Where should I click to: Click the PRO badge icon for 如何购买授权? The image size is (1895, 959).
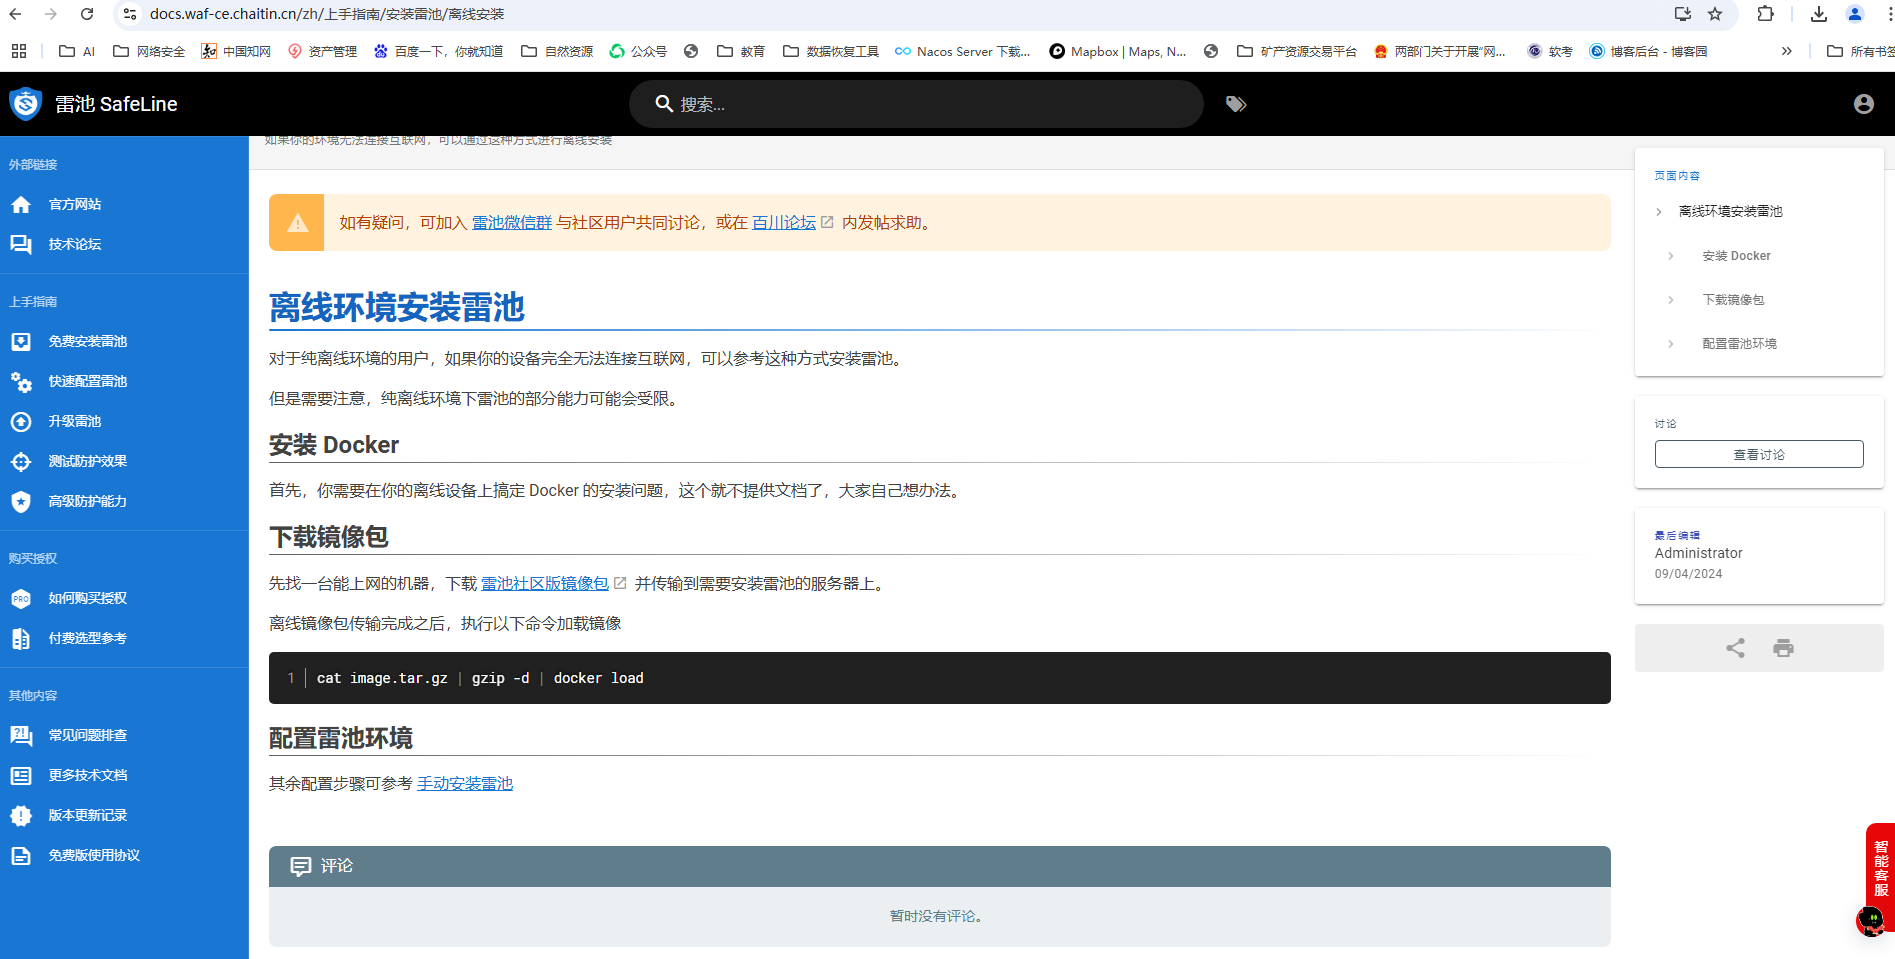[21, 599]
